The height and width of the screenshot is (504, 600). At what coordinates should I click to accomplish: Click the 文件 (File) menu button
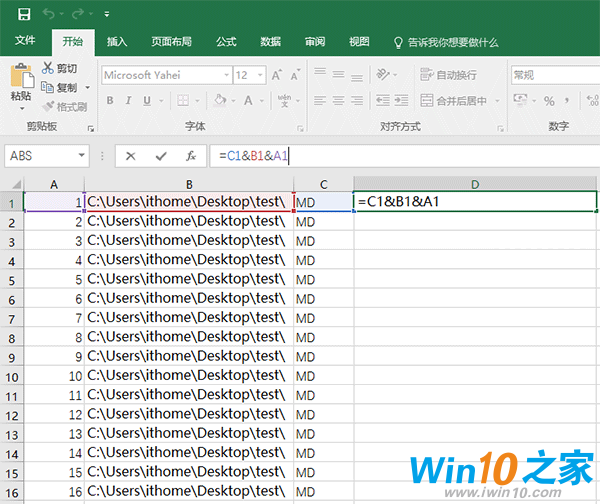coord(25,42)
